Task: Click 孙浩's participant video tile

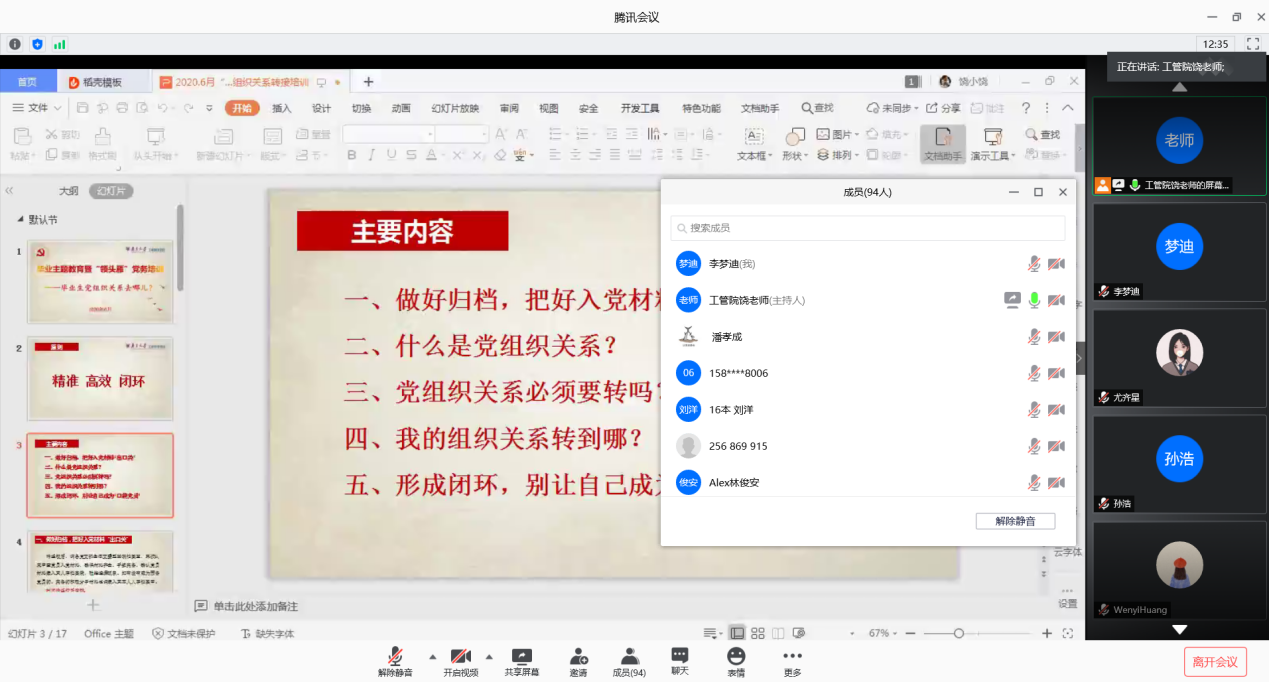Action: point(1179,461)
